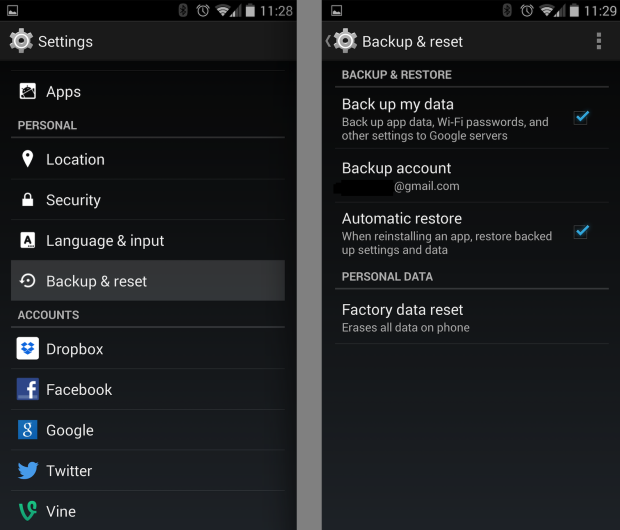Select the Backup & reset menu entry

tap(148, 281)
